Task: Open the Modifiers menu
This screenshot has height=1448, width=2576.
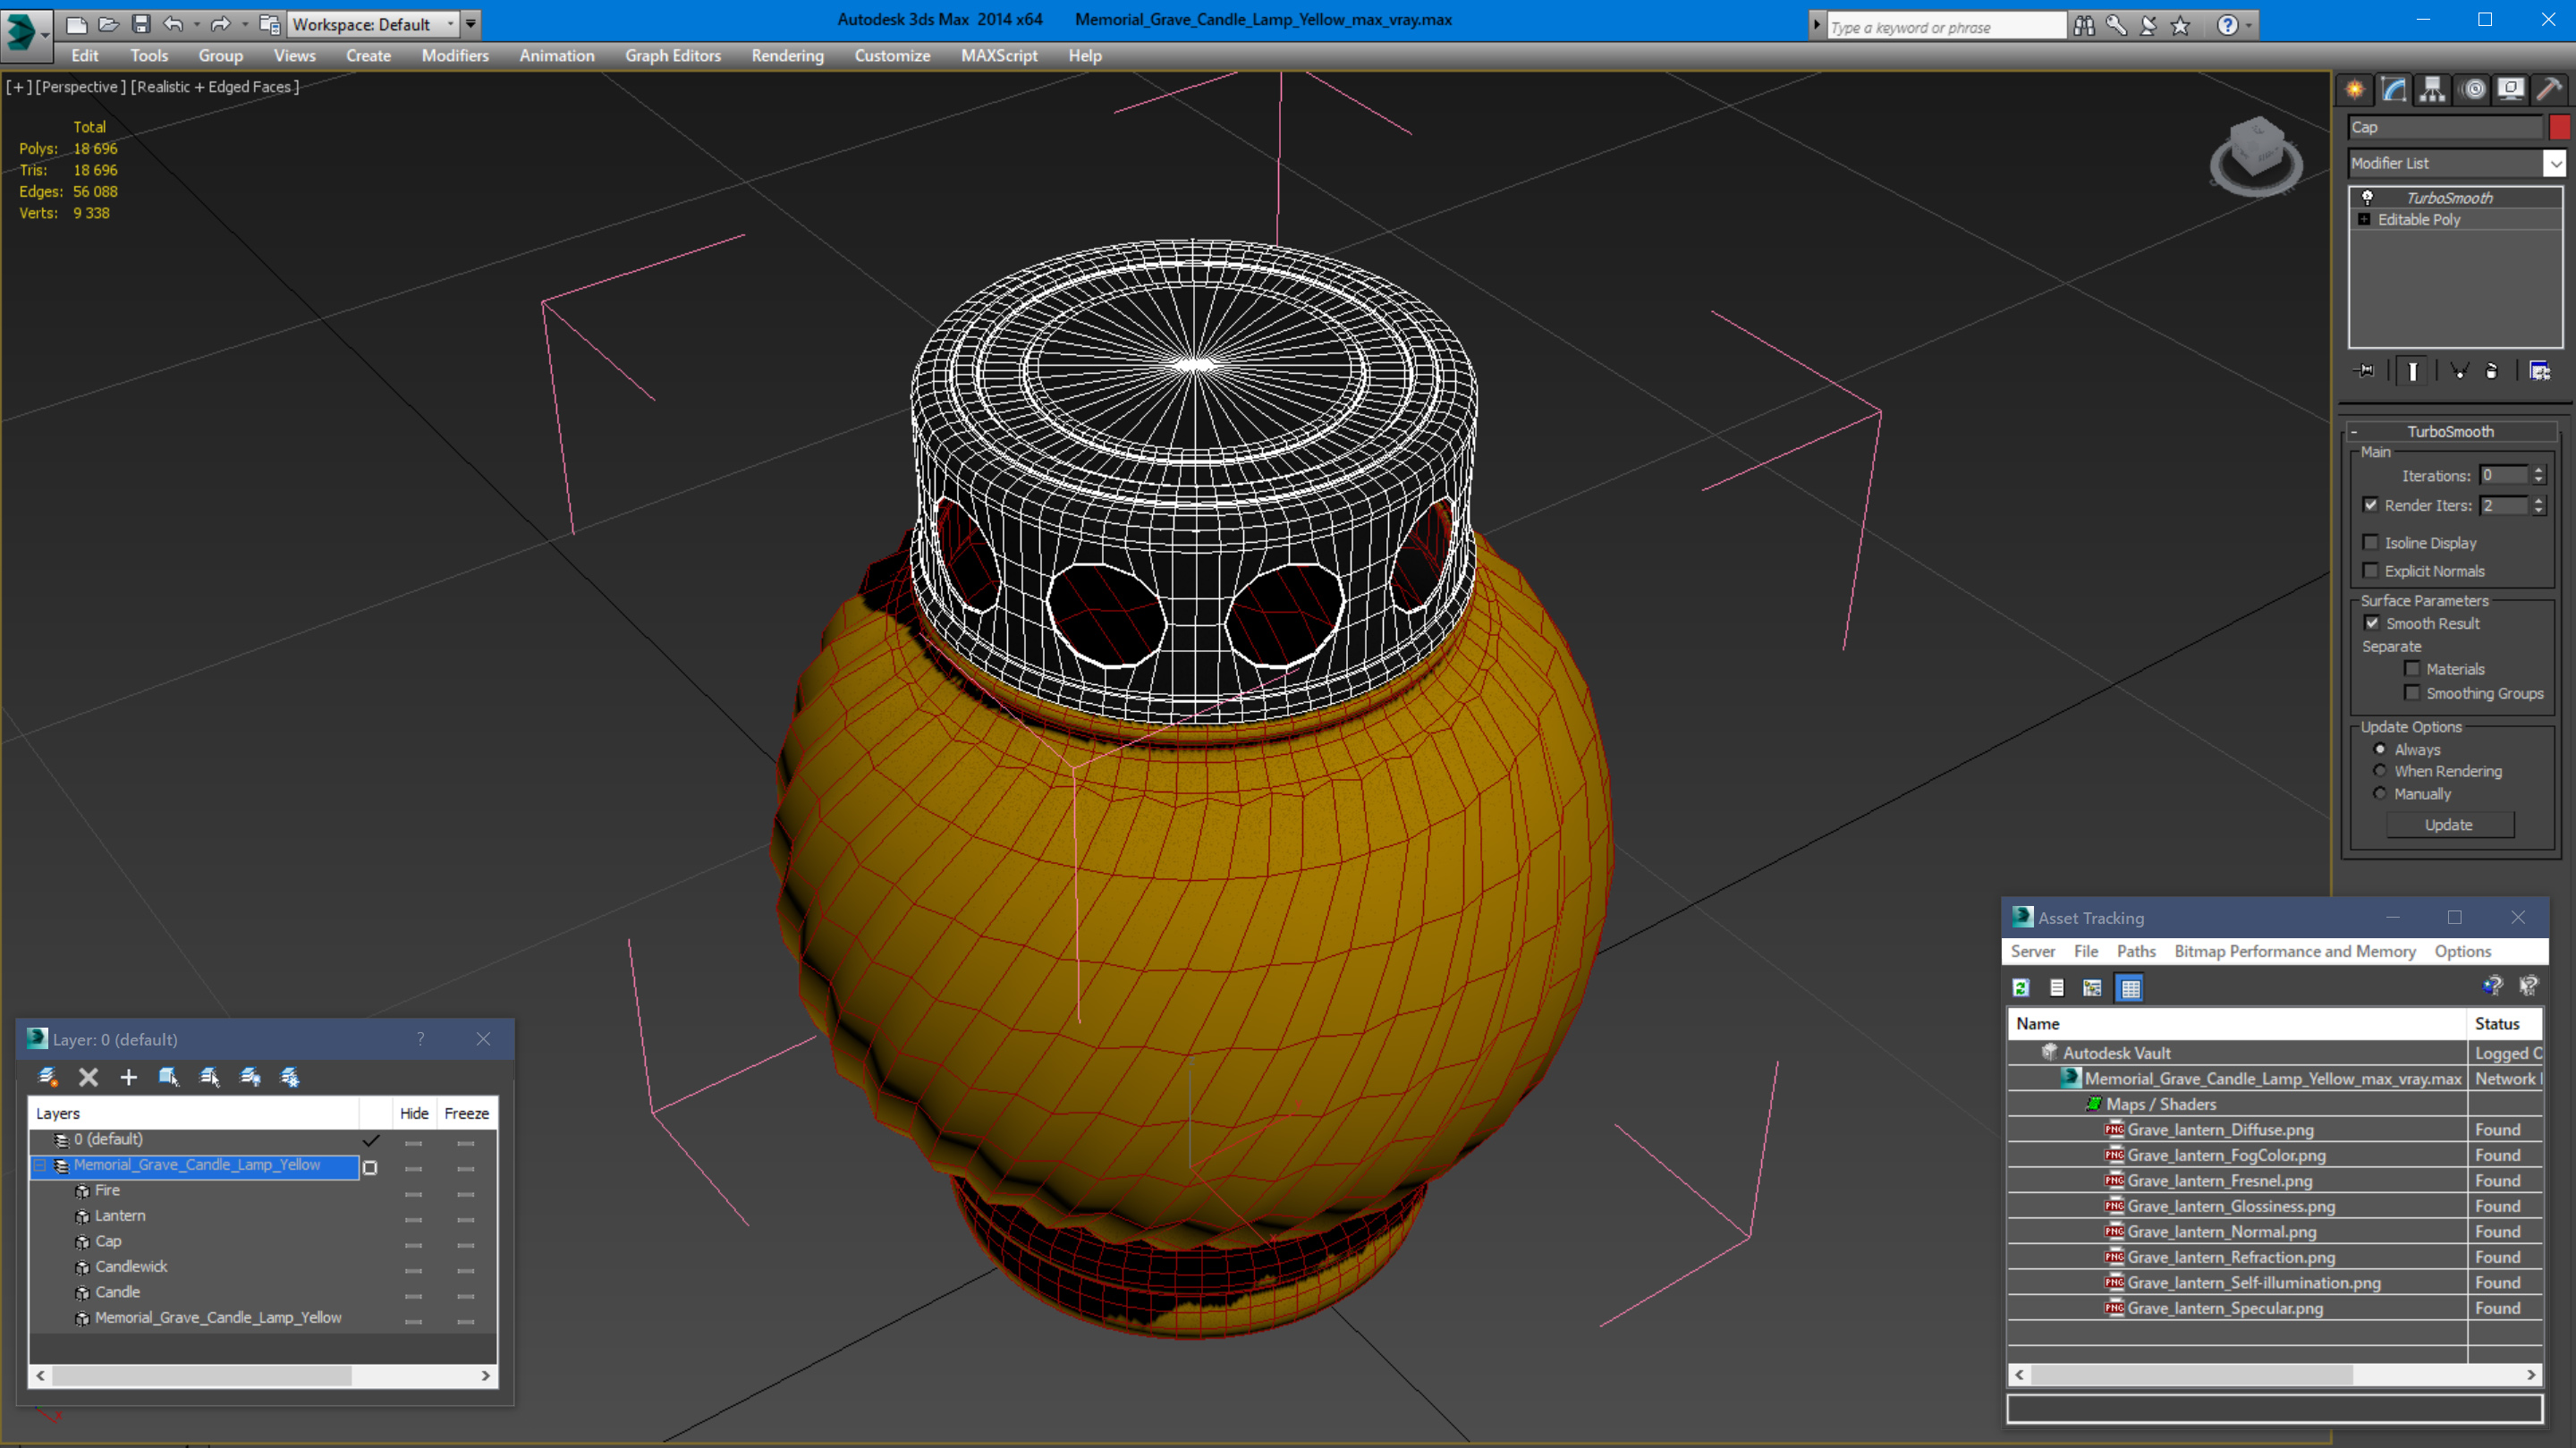Action: (x=455, y=56)
